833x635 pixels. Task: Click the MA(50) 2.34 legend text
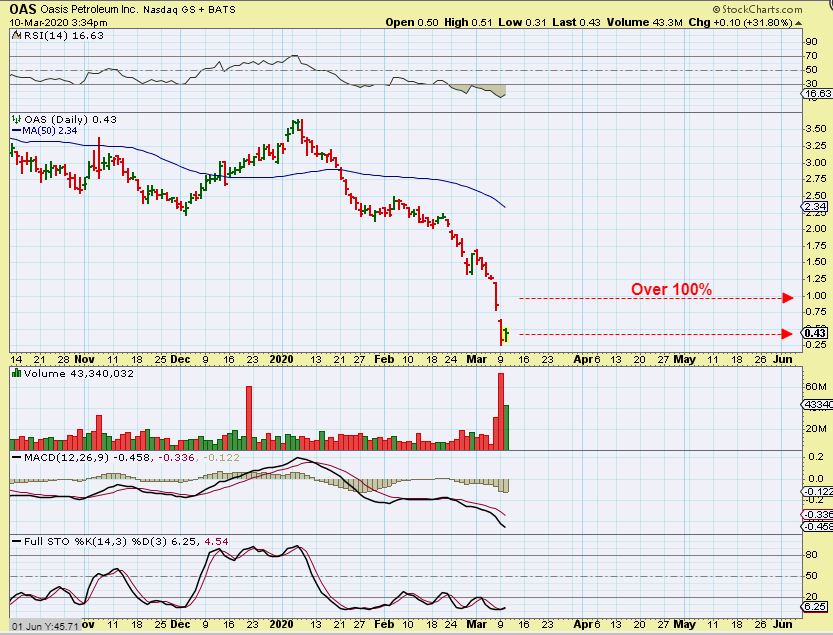(x=49, y=130)
